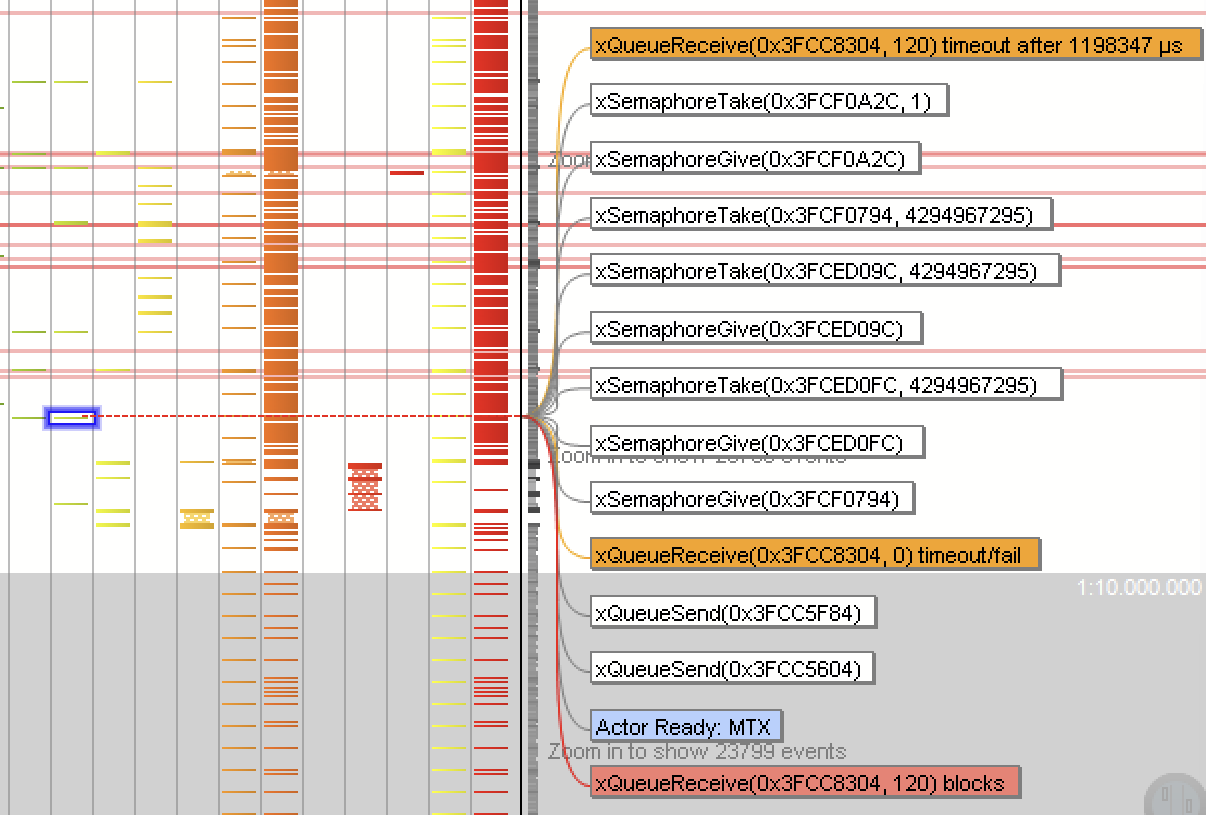Click the xSemaphoreTake(0x3FCED0FC, 4294967295) event
Screen dimensions: 1206x815
click(827, 384)
